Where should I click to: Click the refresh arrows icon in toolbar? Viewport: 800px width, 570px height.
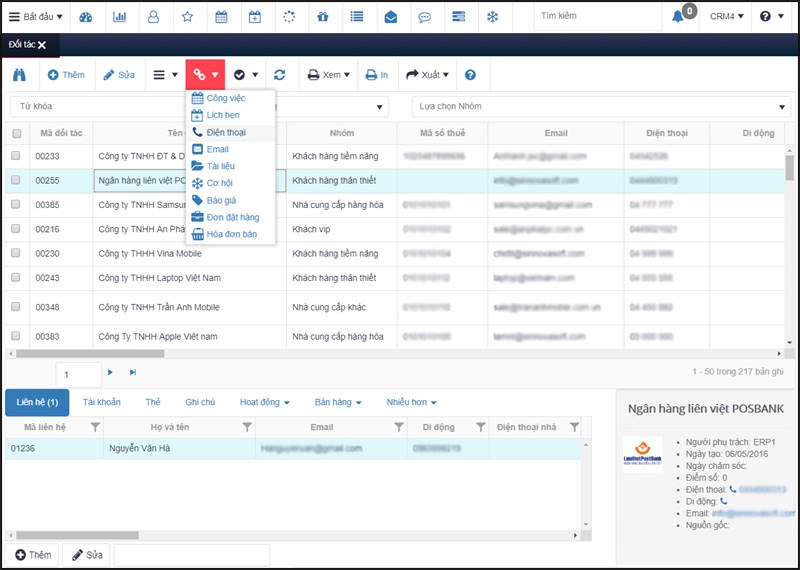point(280,75)
